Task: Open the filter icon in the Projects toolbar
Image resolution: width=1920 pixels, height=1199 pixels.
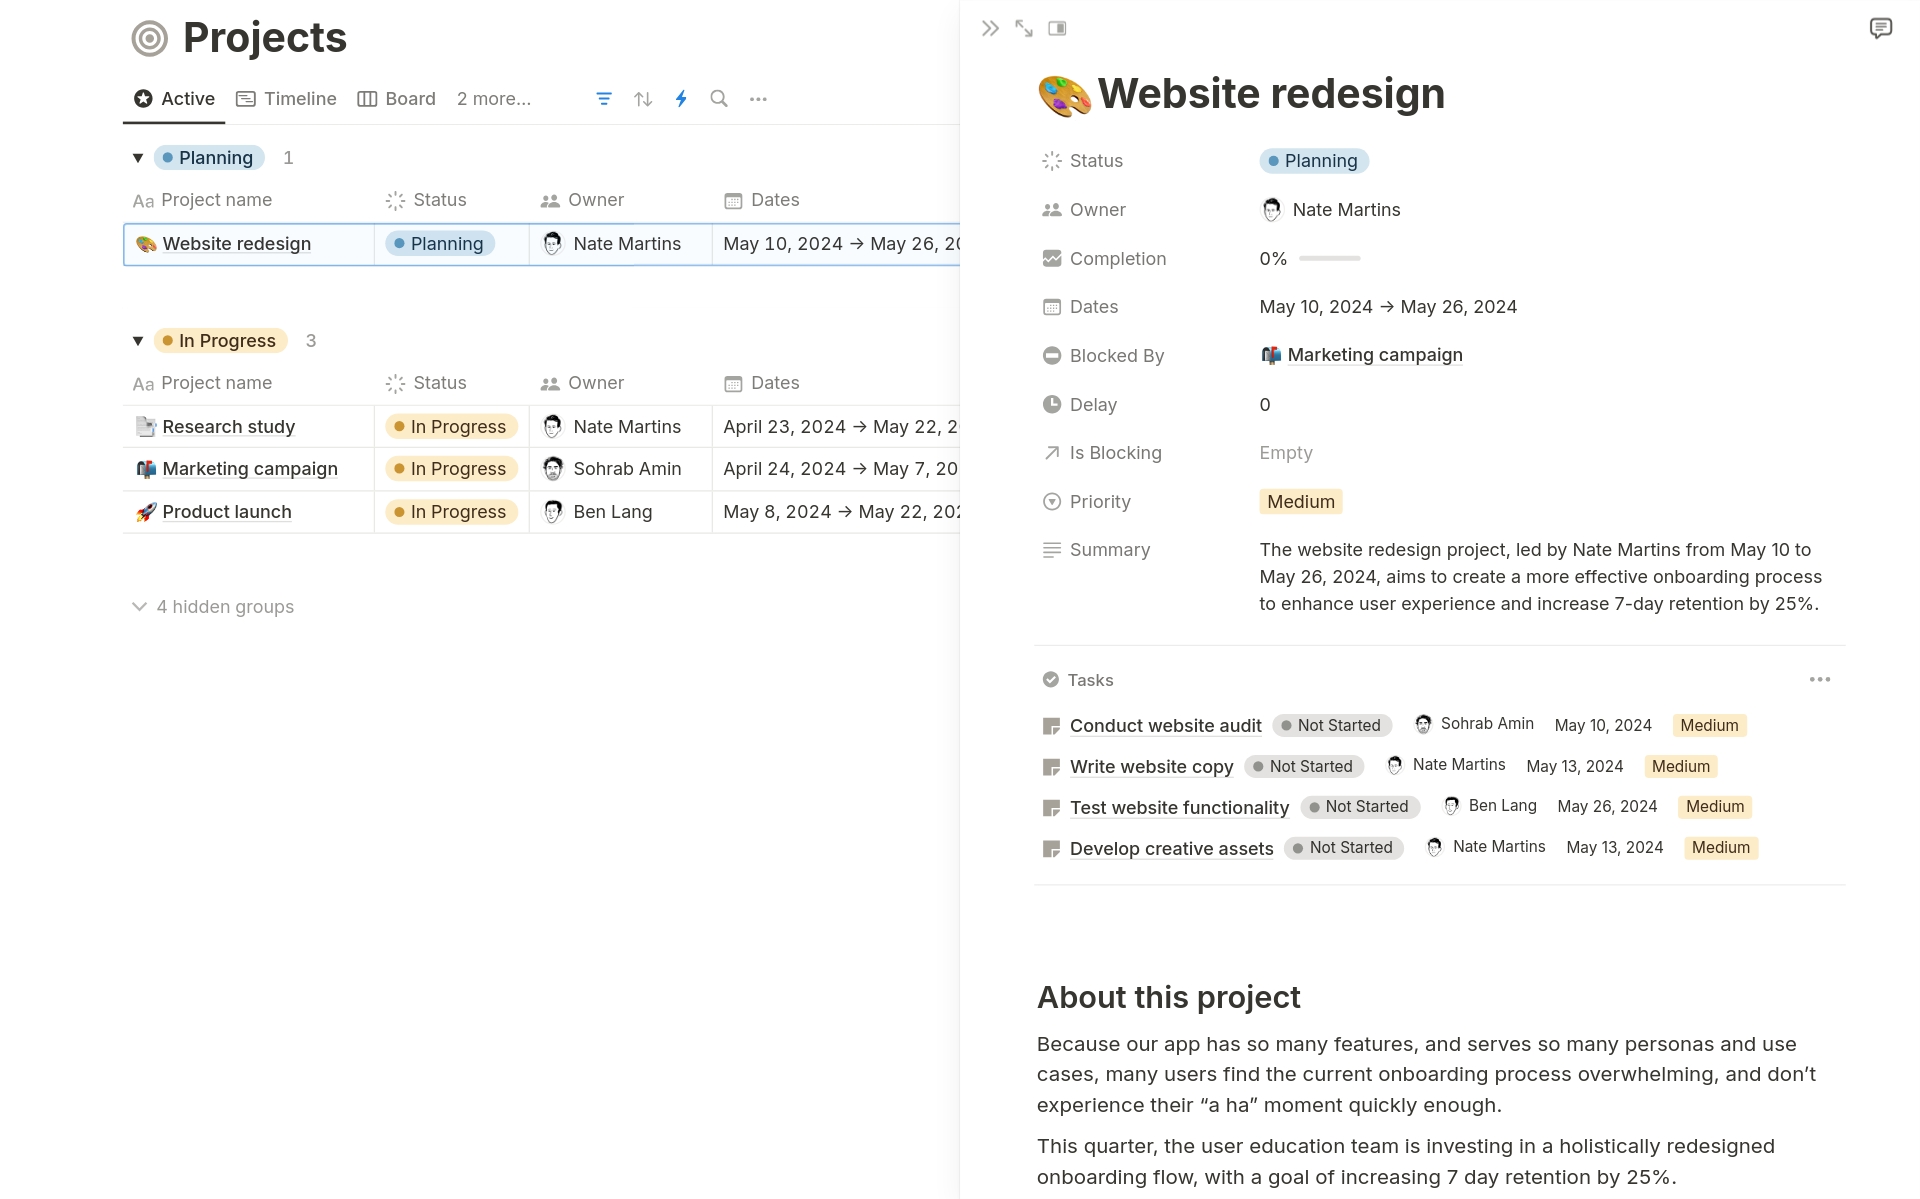Action: point(603,98)
